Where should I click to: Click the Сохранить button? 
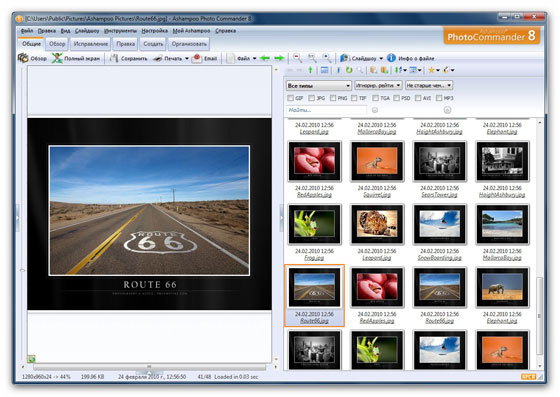[x=129, y=58]
